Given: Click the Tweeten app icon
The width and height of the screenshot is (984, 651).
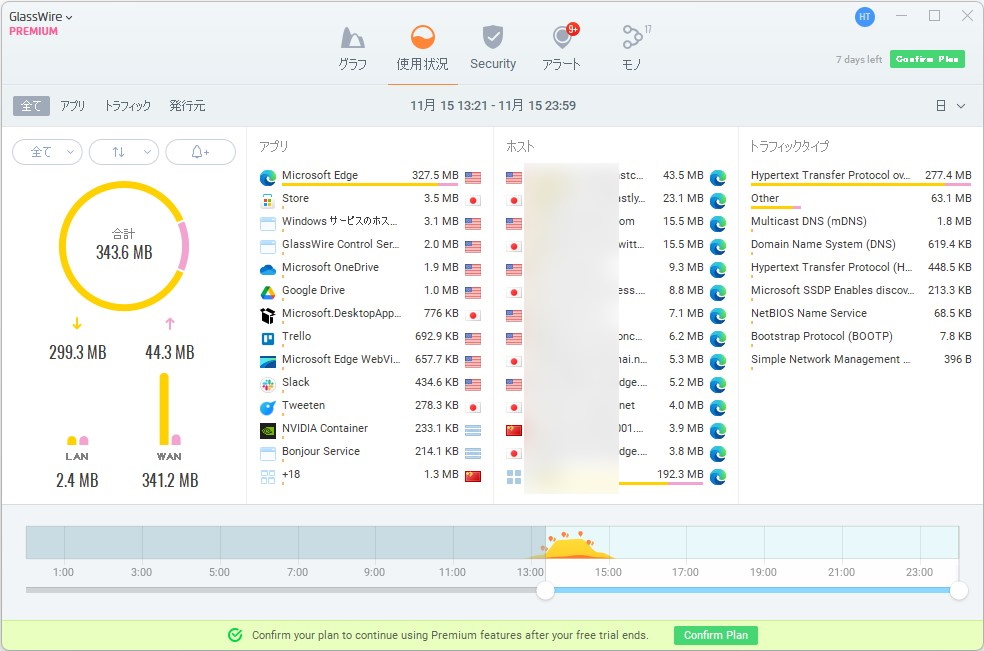Looking at the screenshot, I should pos(268,408).
